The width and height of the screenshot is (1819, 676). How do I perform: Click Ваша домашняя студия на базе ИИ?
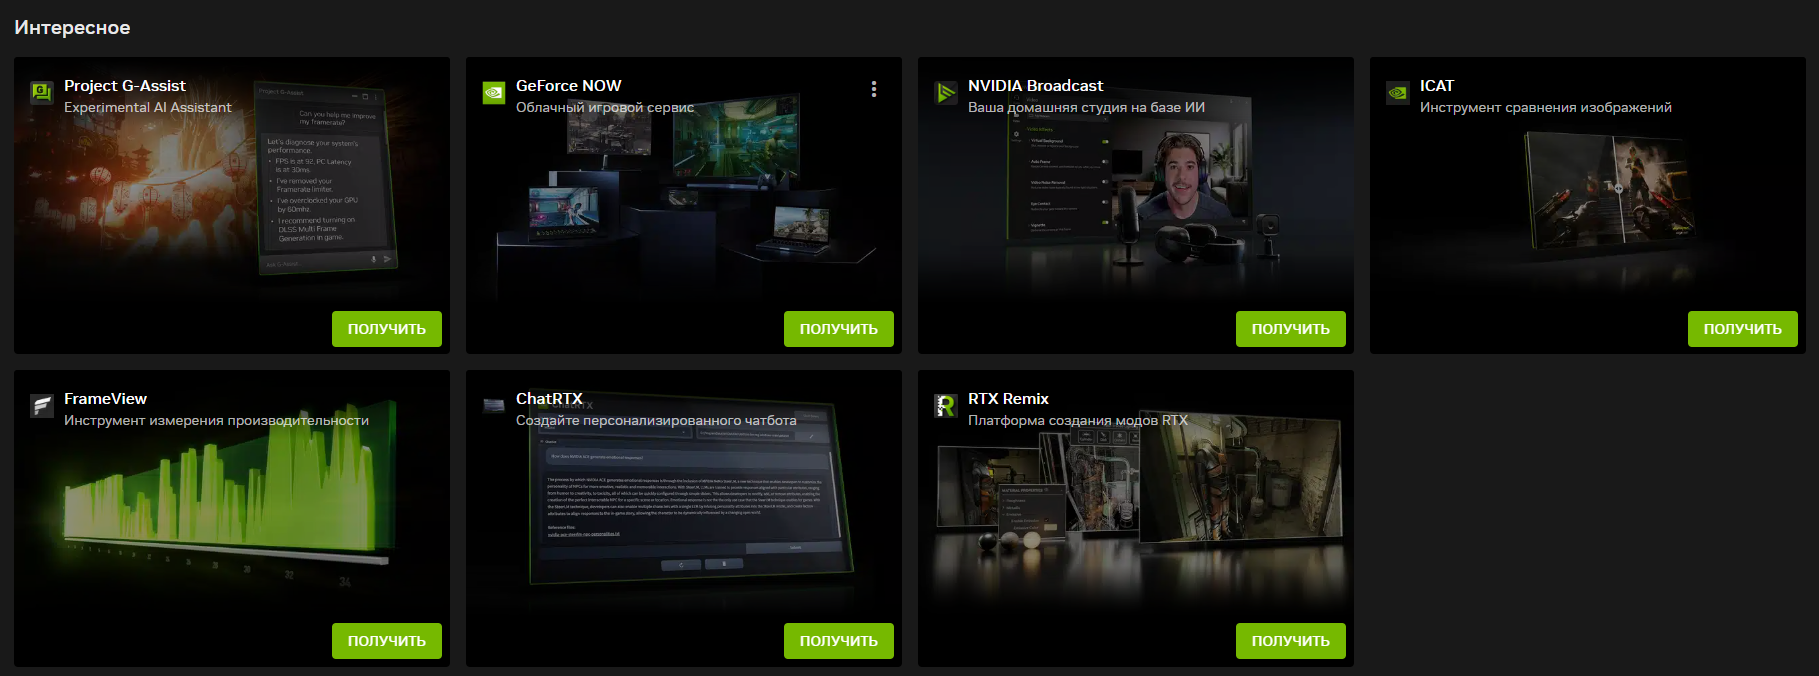tap(1086, 107)
